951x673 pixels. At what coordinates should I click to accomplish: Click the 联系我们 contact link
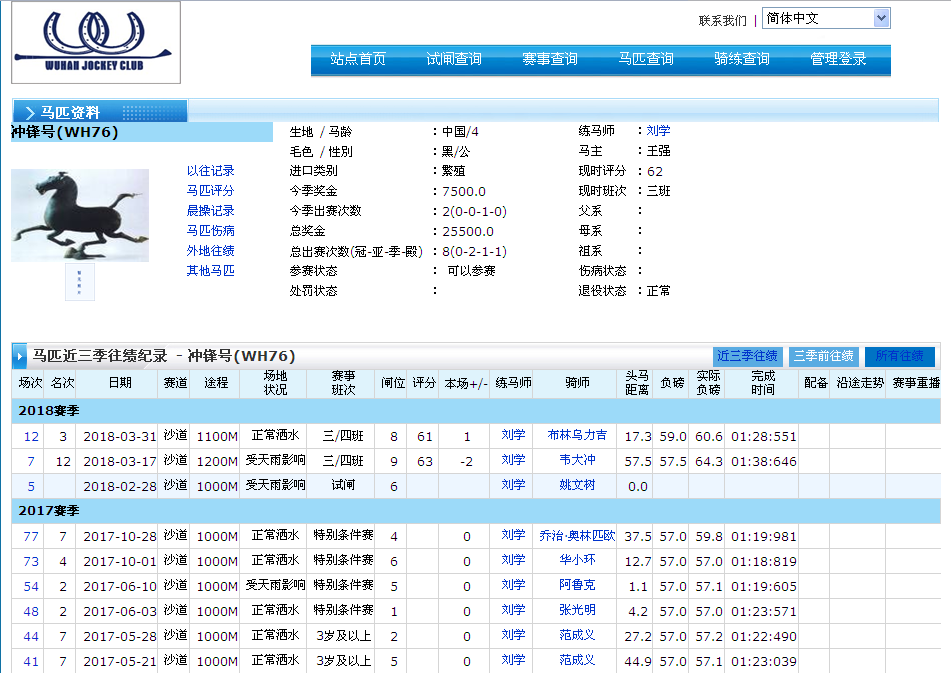coord(722,20)
